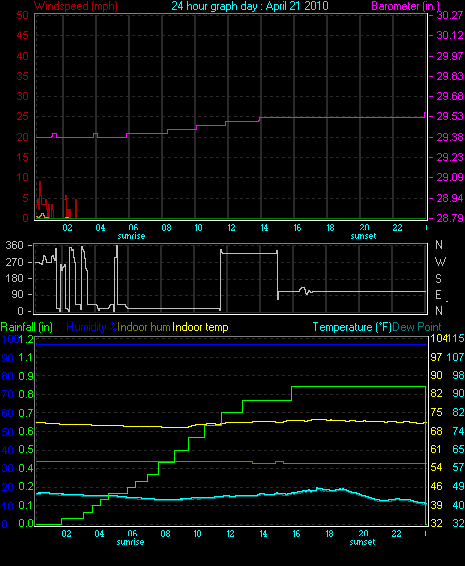Viewport: 465px width, 566px height.
Task: Click the 29.53 barometer scale value
Action: 450,116
